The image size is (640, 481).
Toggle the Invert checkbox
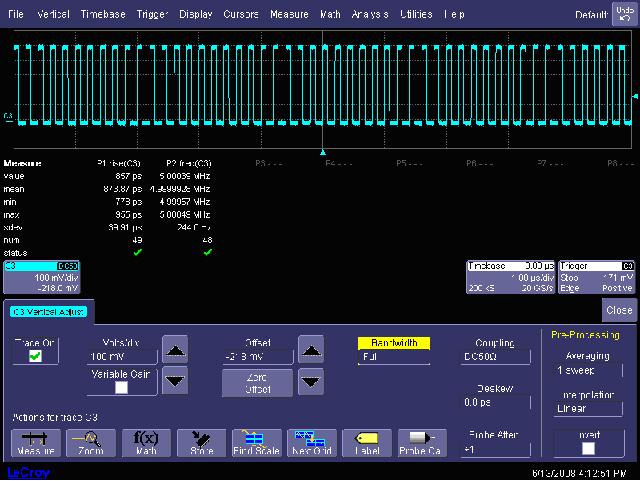(x=588, y=448)
